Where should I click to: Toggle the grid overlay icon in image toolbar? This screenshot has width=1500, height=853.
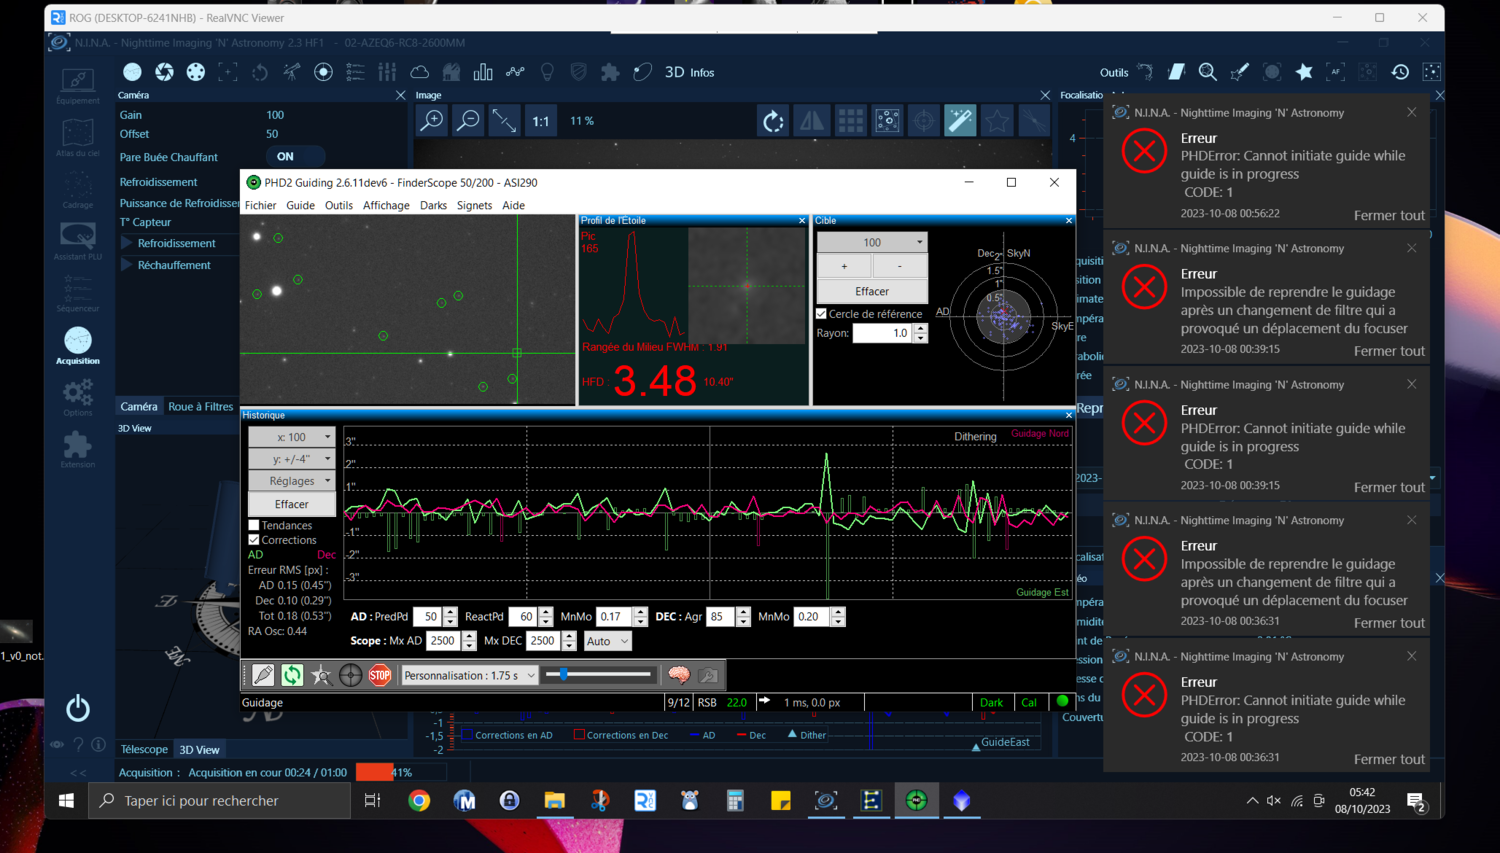tap(850, 121)
